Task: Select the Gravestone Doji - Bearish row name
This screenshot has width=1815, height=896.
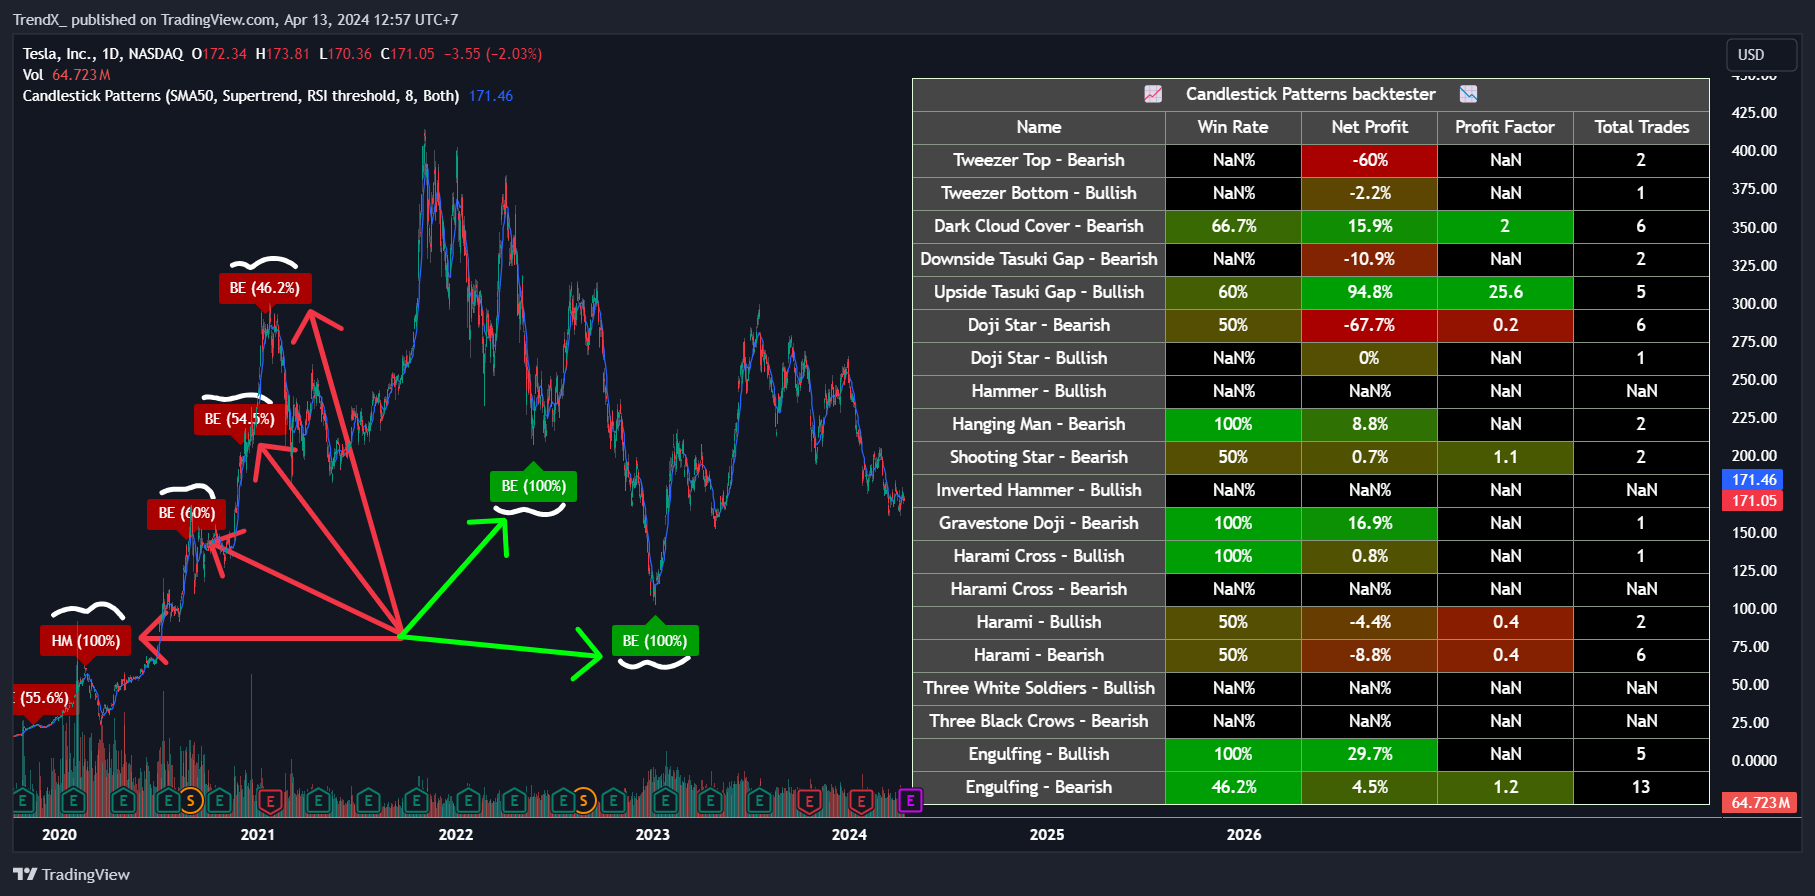Action: pyautogui.click(x=1039, y=523)
